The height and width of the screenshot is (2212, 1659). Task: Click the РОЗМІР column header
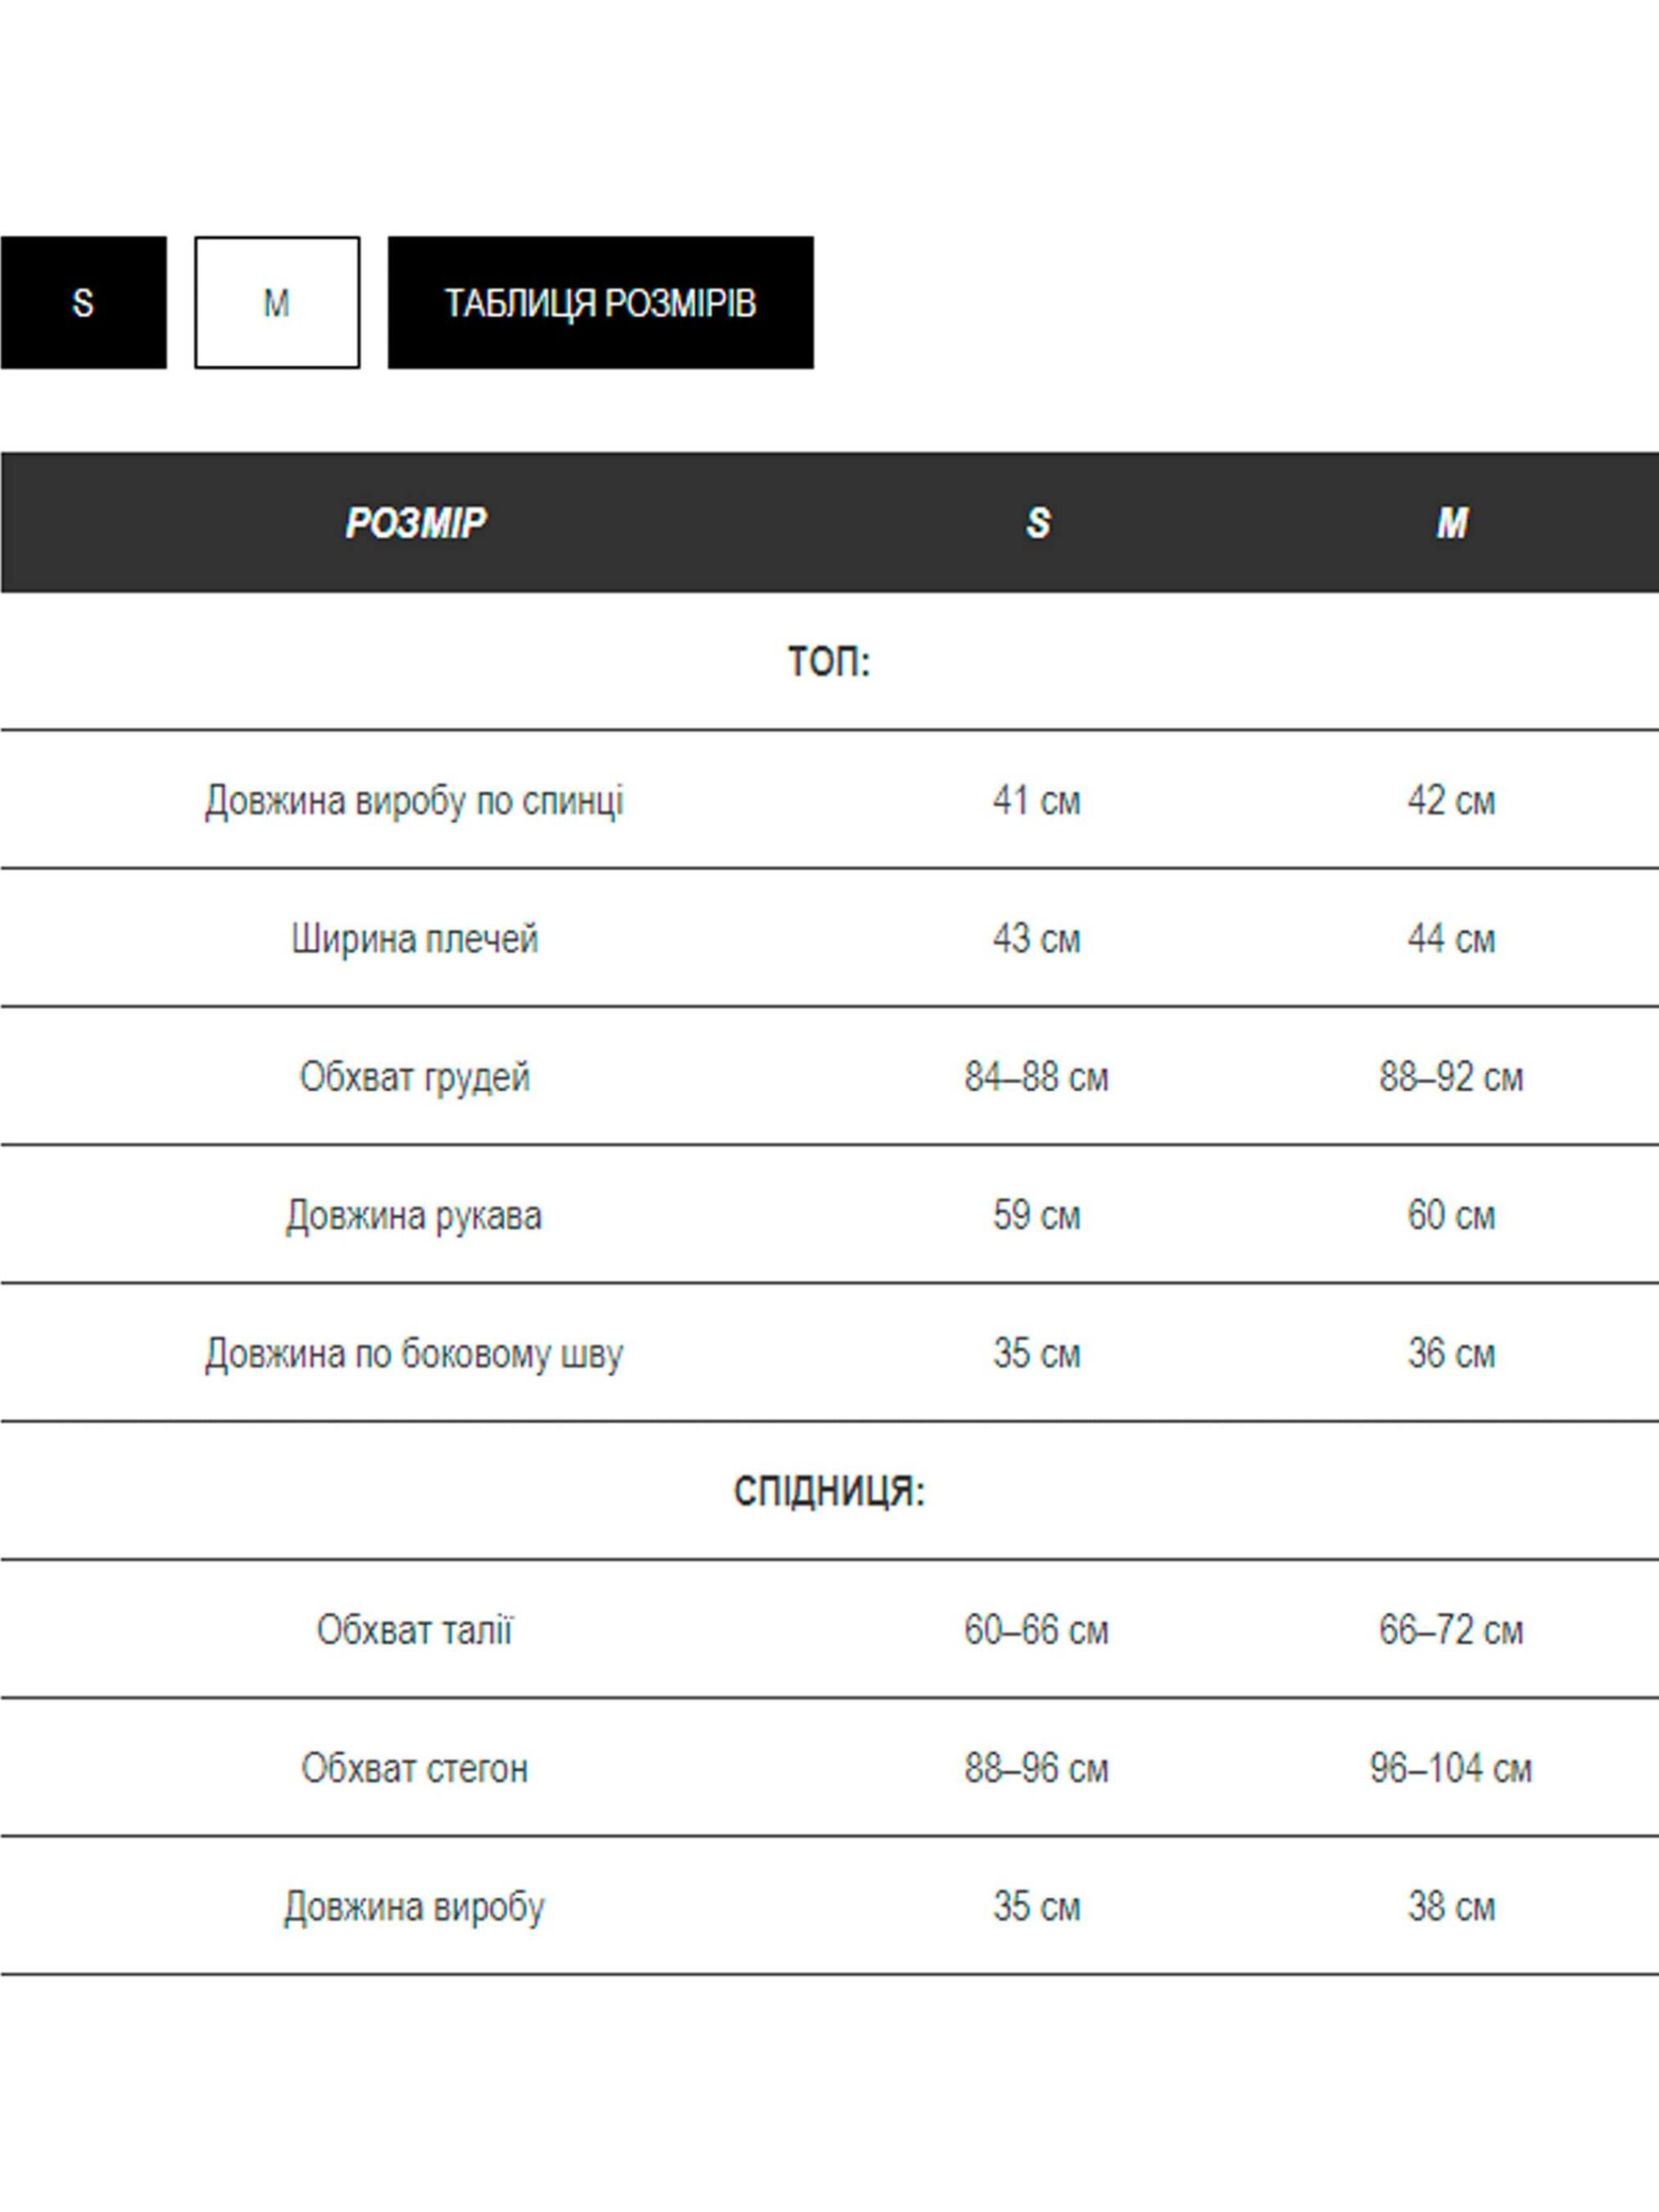(x=415, y=522)
